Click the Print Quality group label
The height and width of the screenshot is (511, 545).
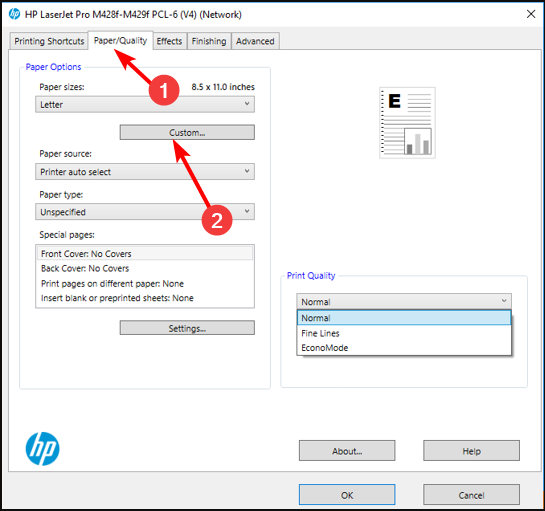point(311,275)
